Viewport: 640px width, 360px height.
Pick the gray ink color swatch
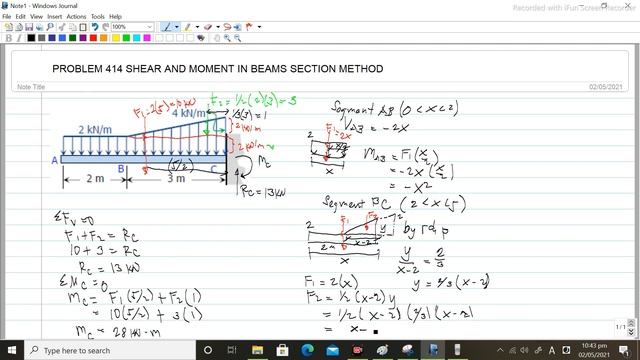pyautogui.click(x=42, y=38)
